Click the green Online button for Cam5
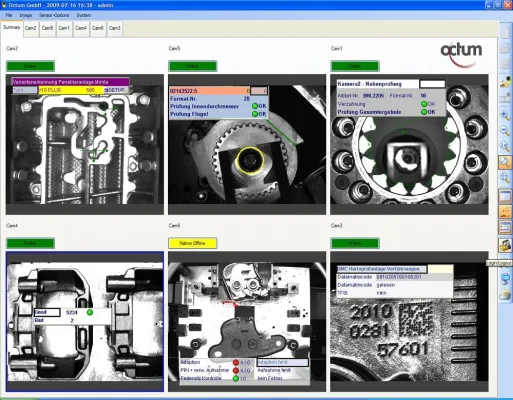 193,66
